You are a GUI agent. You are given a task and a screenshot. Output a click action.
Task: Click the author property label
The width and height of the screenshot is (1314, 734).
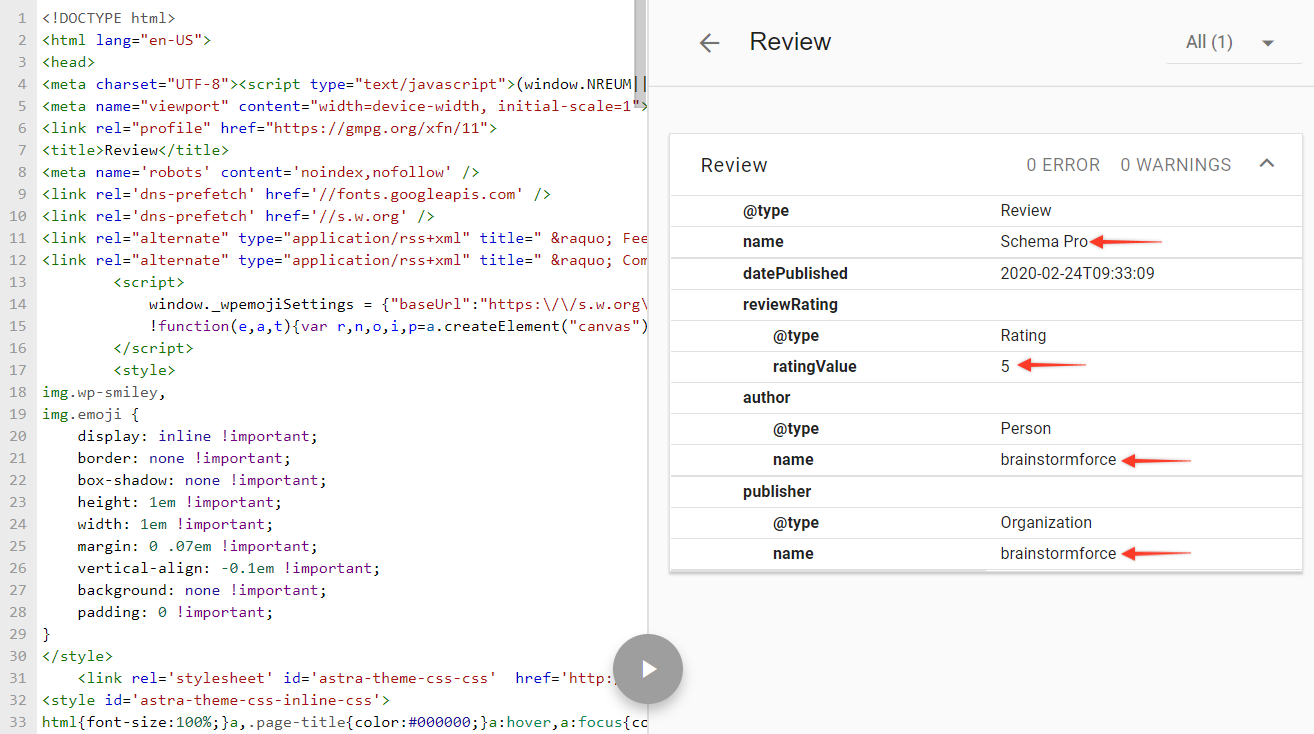pyautogui.click(x=767, y=397)
